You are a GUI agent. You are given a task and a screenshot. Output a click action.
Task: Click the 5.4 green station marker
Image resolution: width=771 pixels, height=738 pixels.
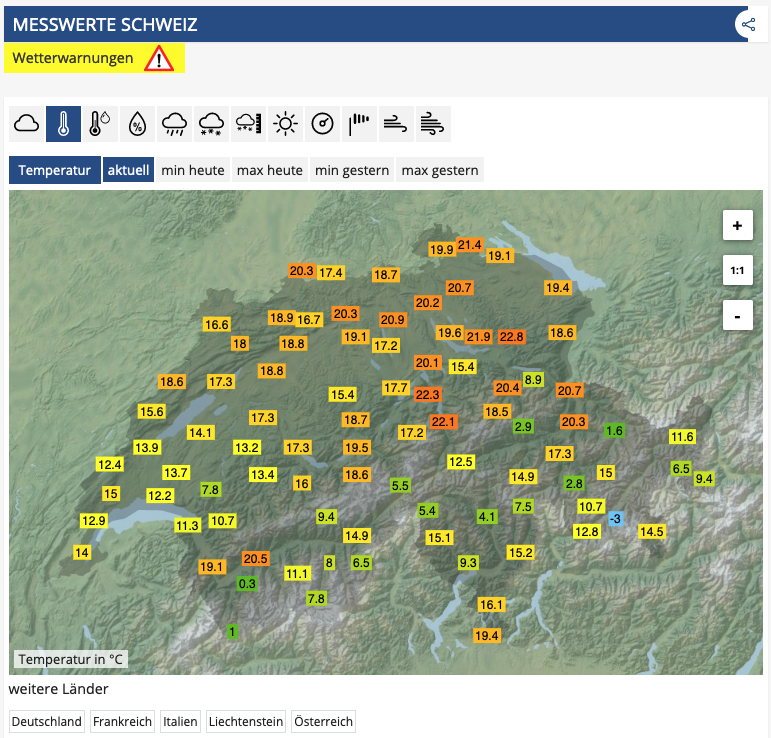[427, 511]
